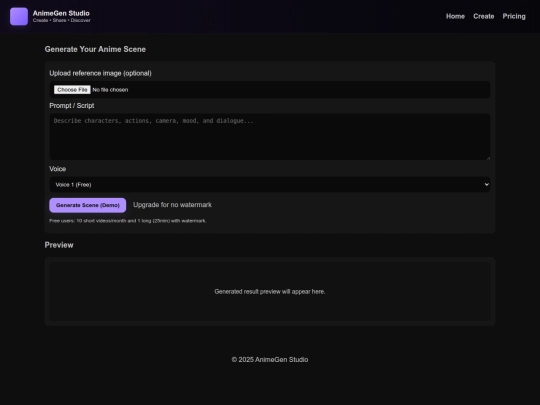Click the No file chosen text
Image resolution: width=540 pixels, height=405 pixels.
click(x=110, y=90)
